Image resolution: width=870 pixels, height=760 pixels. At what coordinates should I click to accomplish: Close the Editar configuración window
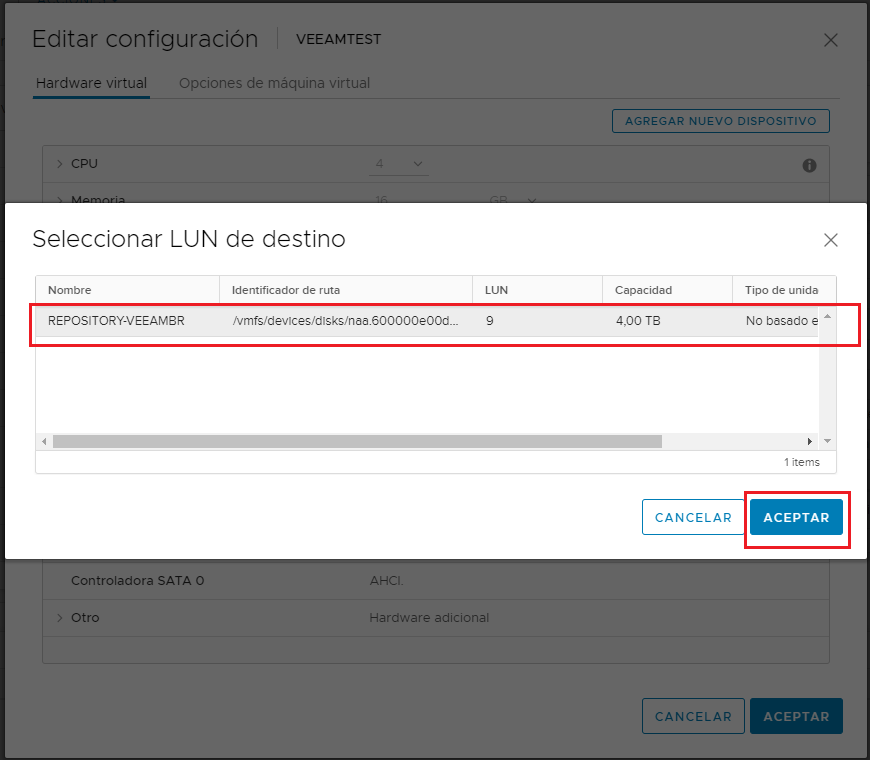830,40
